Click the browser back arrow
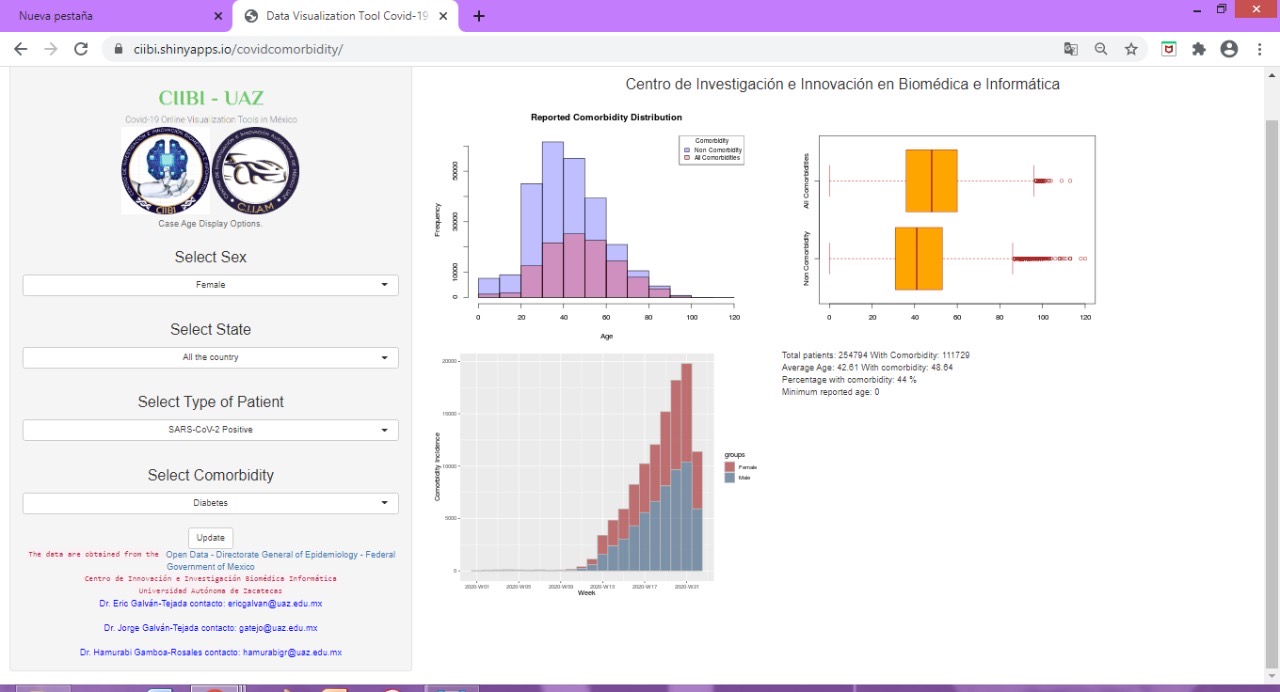The height and width of the screenshot is (692, 1280). (21, 49)
